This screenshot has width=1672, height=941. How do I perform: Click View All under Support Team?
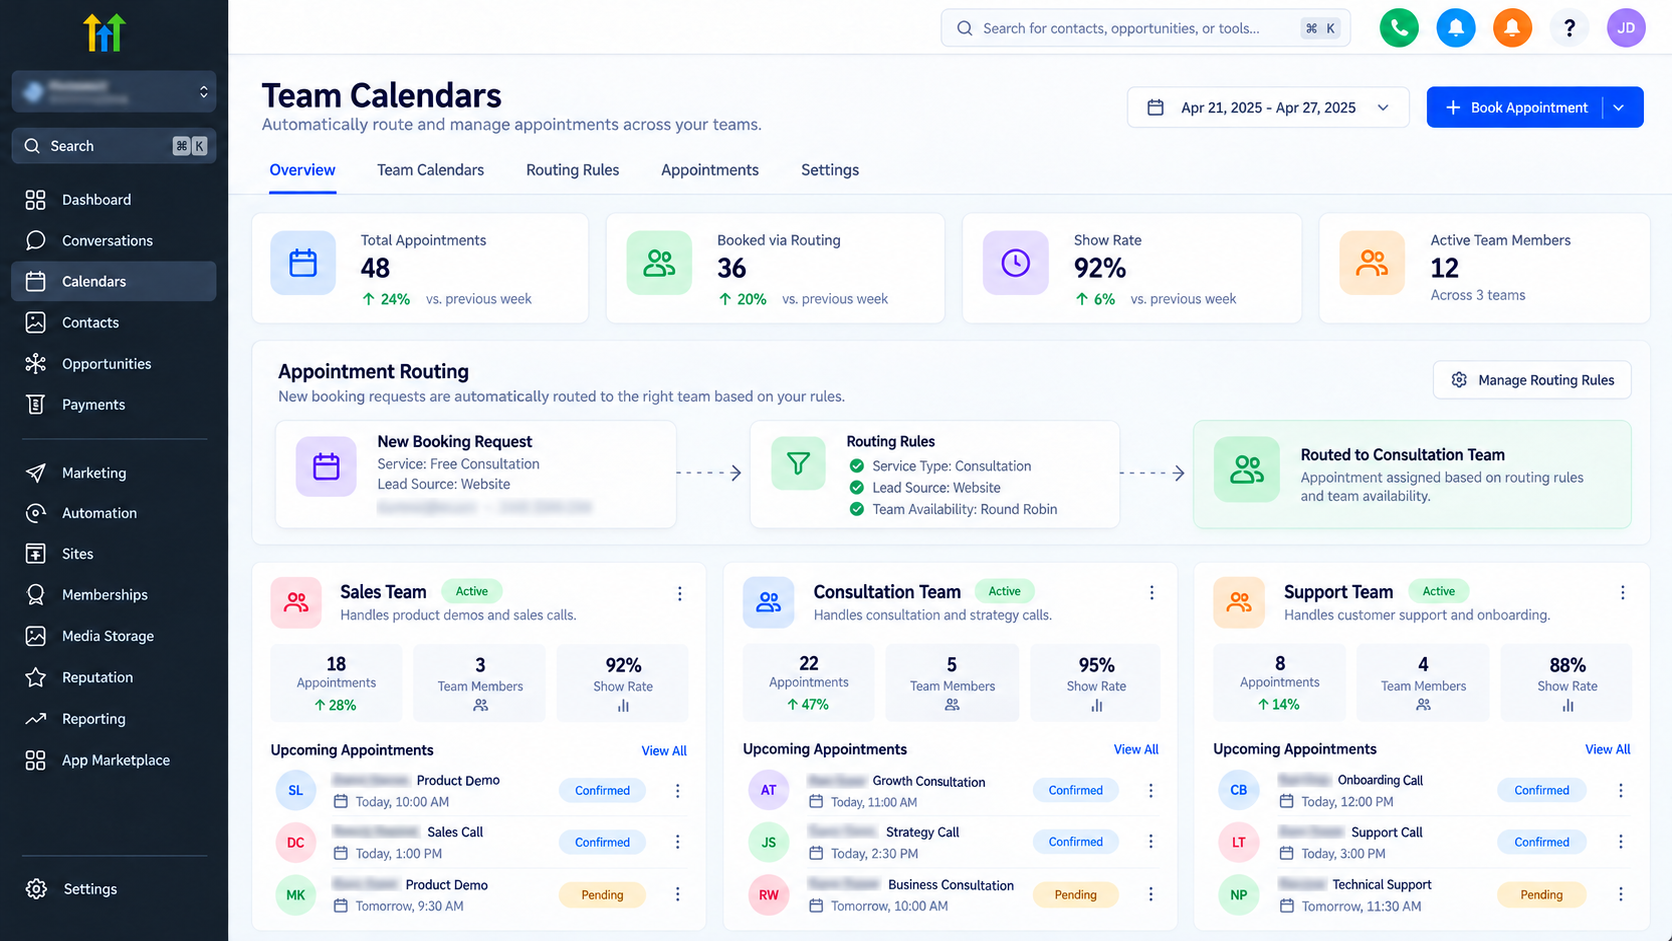[1607, 749]
